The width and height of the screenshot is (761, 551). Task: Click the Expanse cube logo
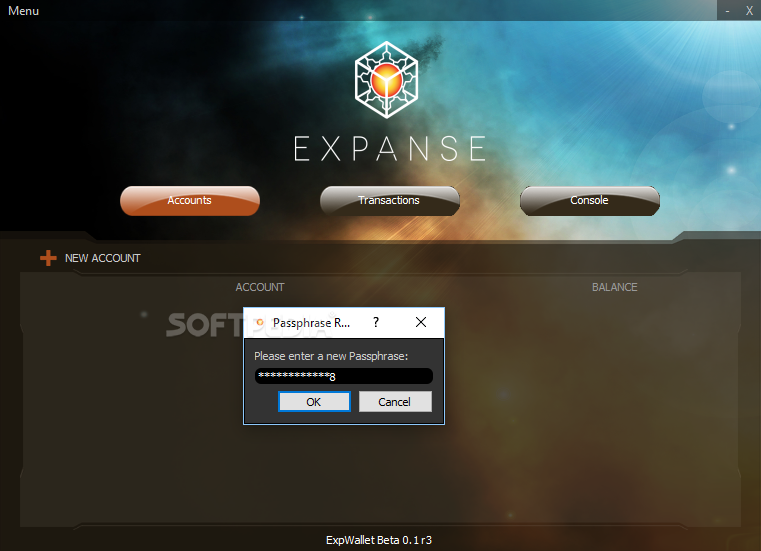[386, 80]
